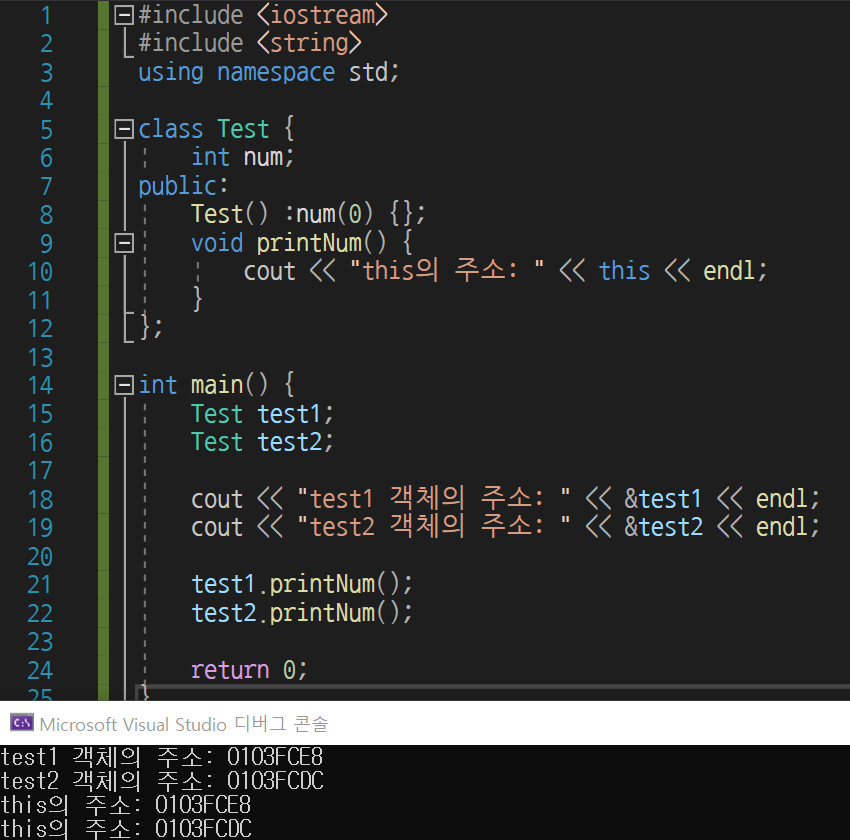The width and height of the screenshot is (850, 840).
Task: Collapse the #include block fold marker
Action: click(x=124, y=15)
